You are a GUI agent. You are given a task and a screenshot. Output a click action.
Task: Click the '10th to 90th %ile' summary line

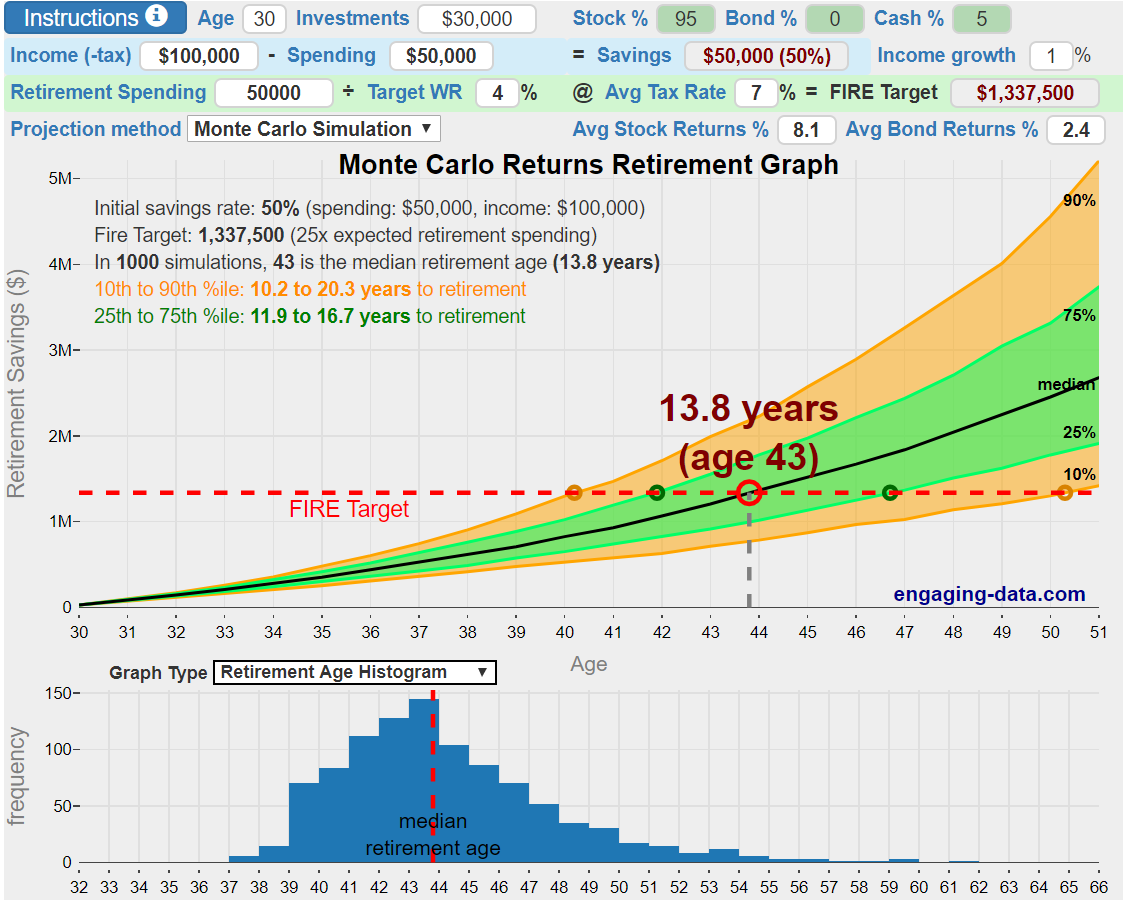(x=310, y=289)
